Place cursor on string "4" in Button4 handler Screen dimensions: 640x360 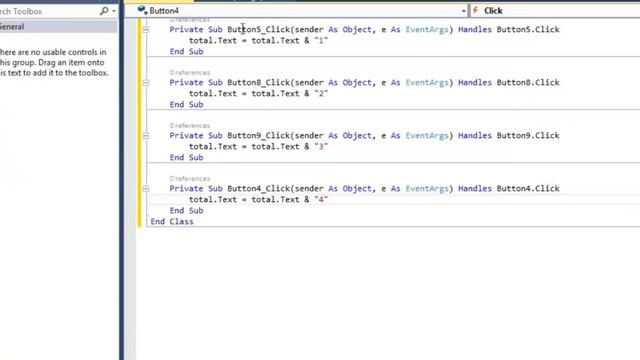tap(321, 200)
